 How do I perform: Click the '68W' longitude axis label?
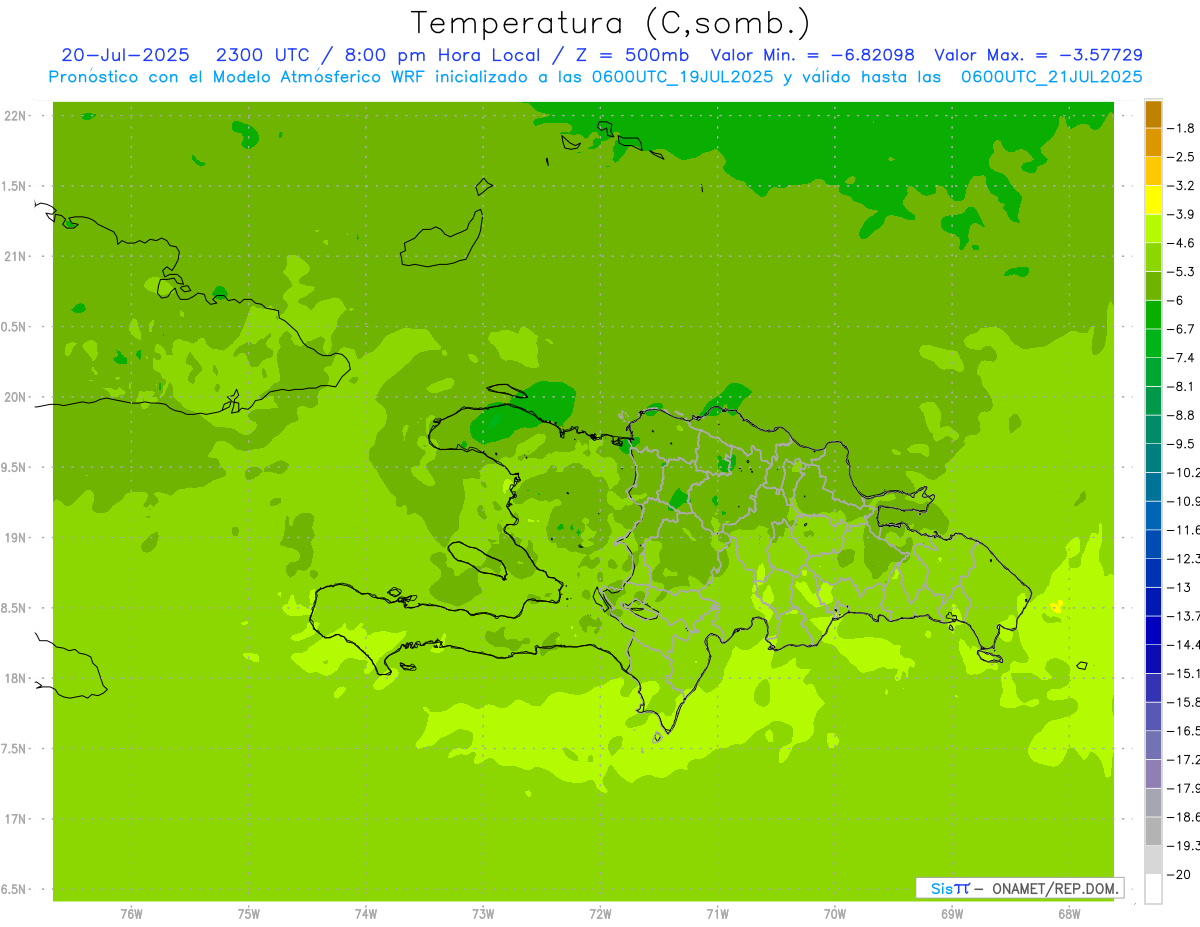[1069, 914]
